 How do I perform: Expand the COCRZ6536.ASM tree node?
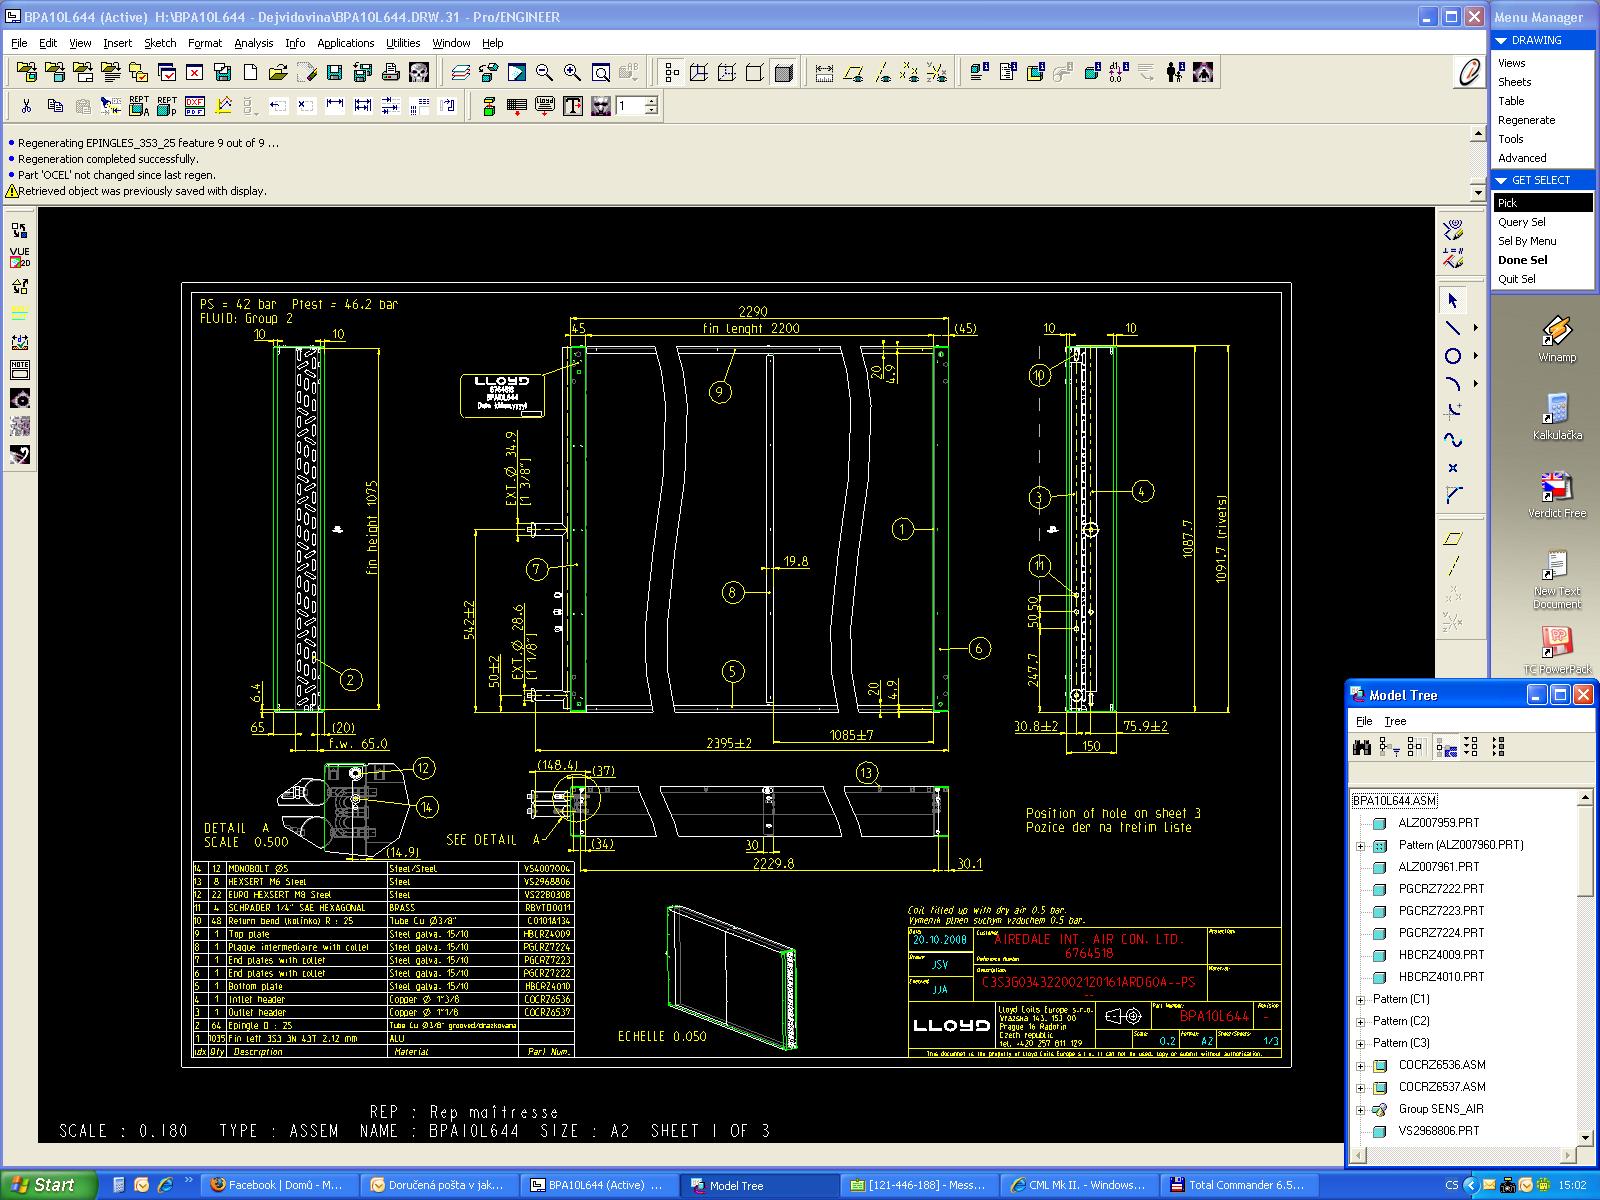pyautogui.click(x=1360, y=1066)
